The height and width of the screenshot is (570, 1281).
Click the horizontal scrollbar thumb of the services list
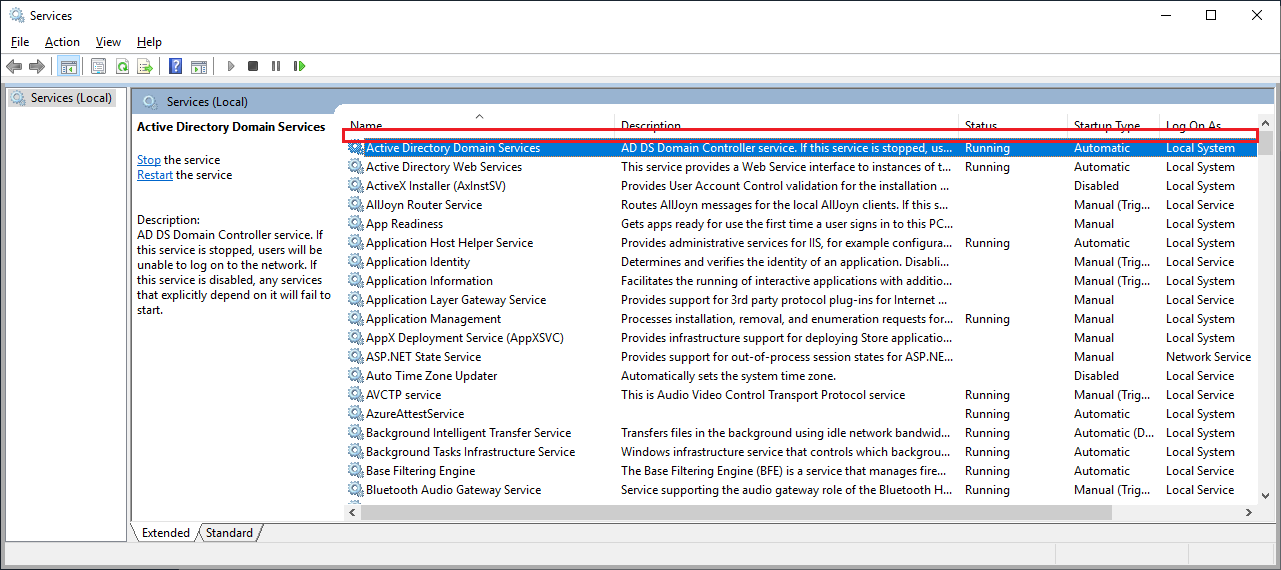(736, 512)
